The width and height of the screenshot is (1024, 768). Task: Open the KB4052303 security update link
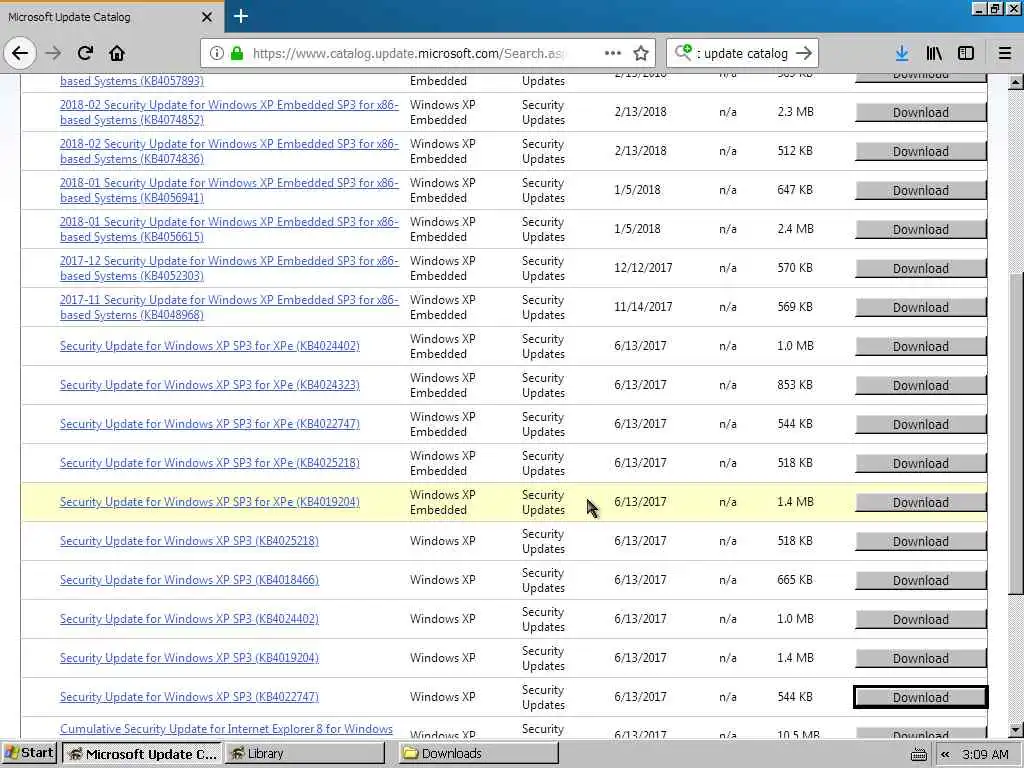point(229,268)
